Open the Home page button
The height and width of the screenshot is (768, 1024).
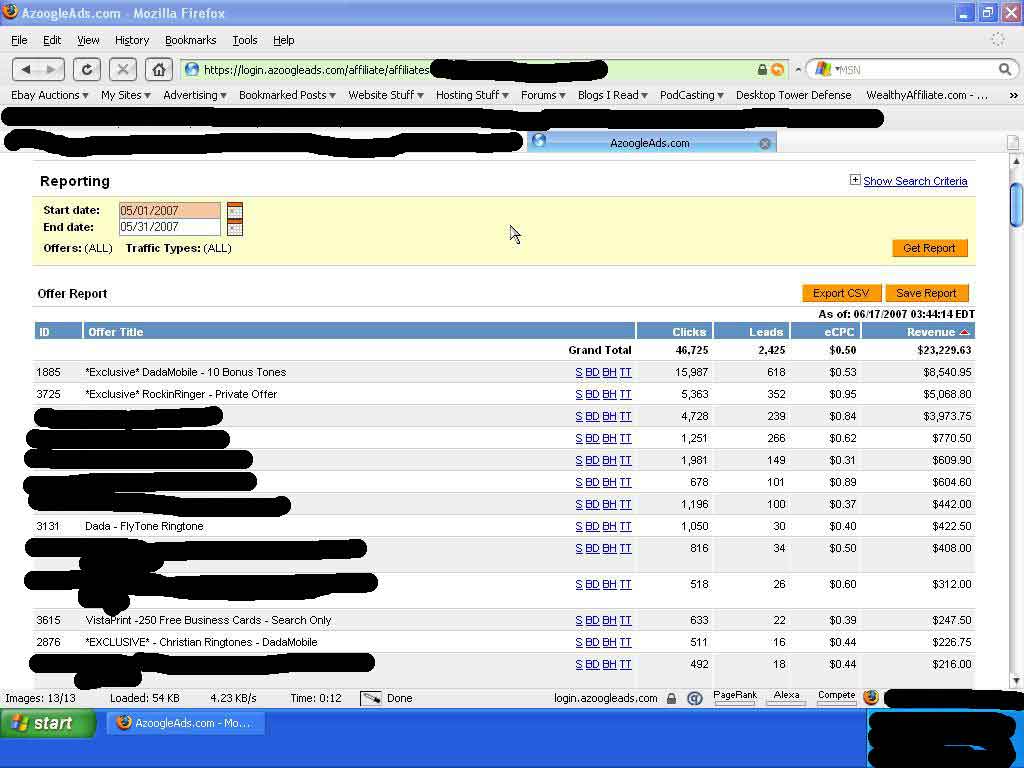tap(159, 69)
